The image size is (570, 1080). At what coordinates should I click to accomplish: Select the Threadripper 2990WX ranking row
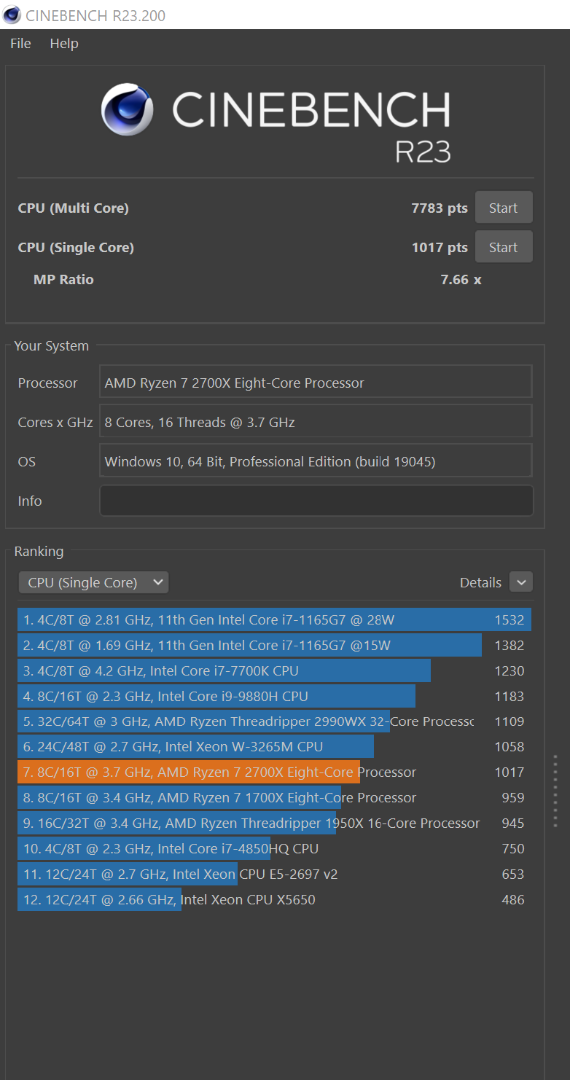click(274, 722)
